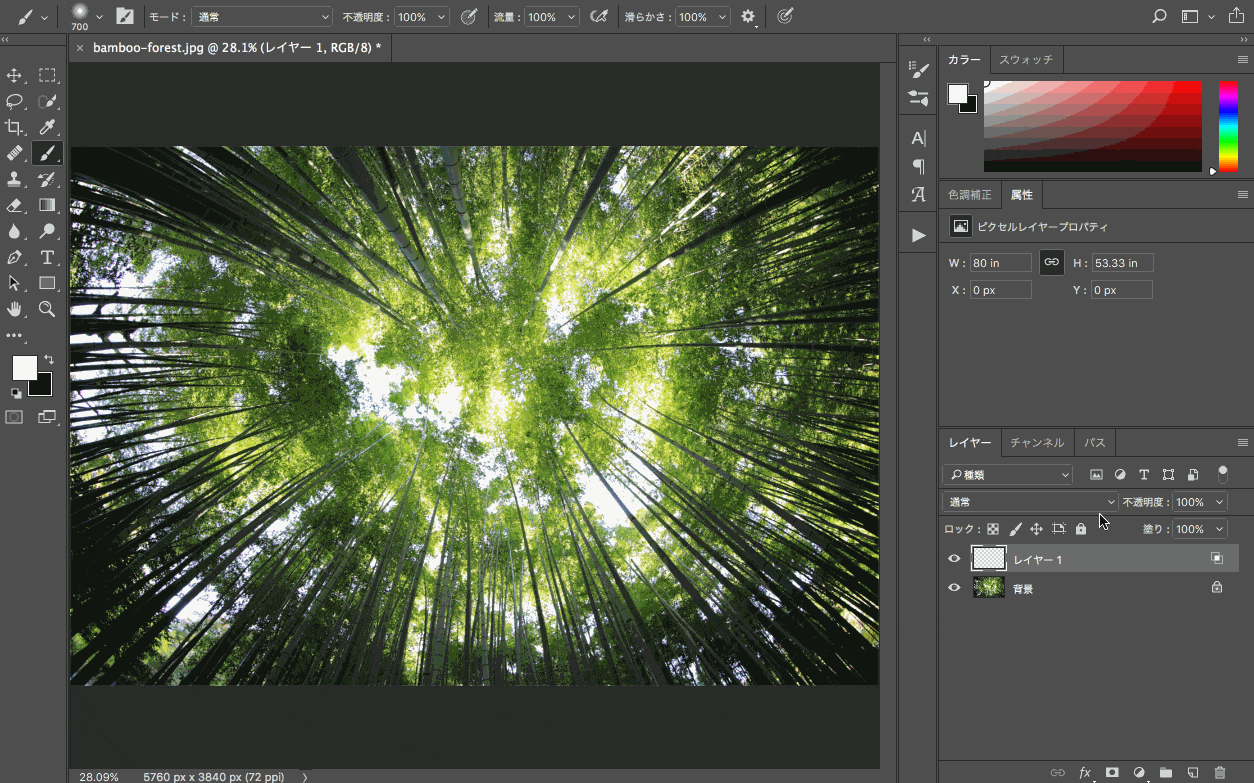Click the vertical hue slider in Color panel
1254x783 pixels.
pos(1228,126)
